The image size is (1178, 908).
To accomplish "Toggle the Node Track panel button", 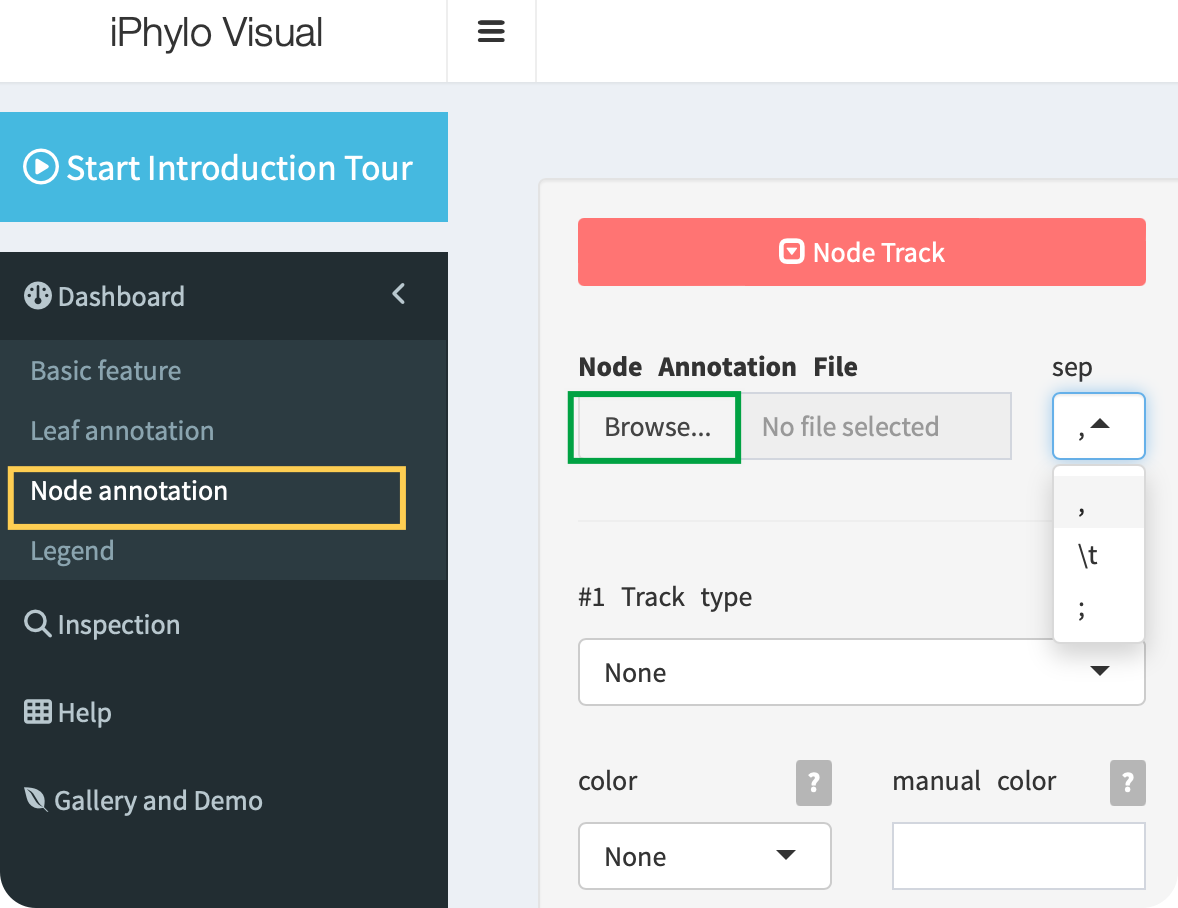I will click(861, 252).
